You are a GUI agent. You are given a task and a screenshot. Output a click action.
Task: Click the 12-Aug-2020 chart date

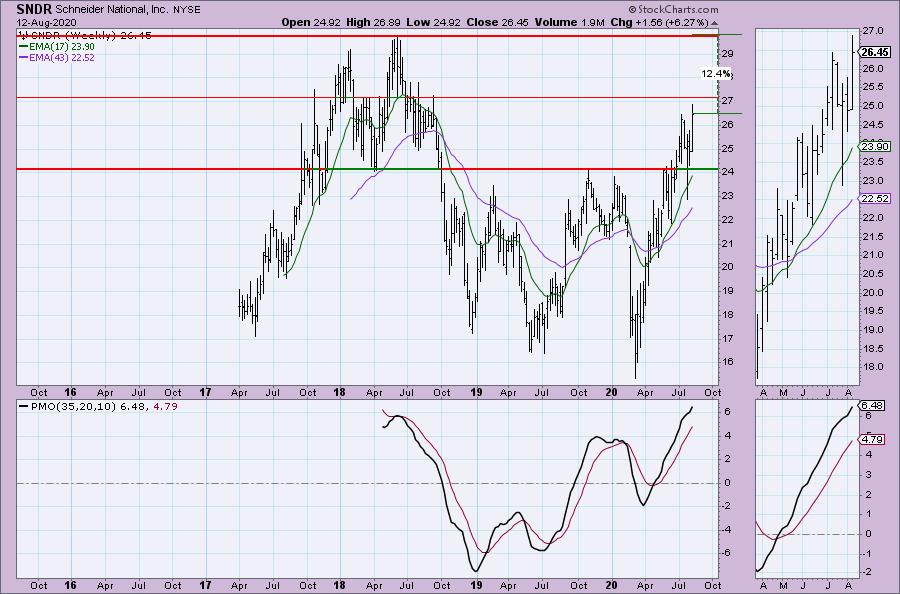46,23
